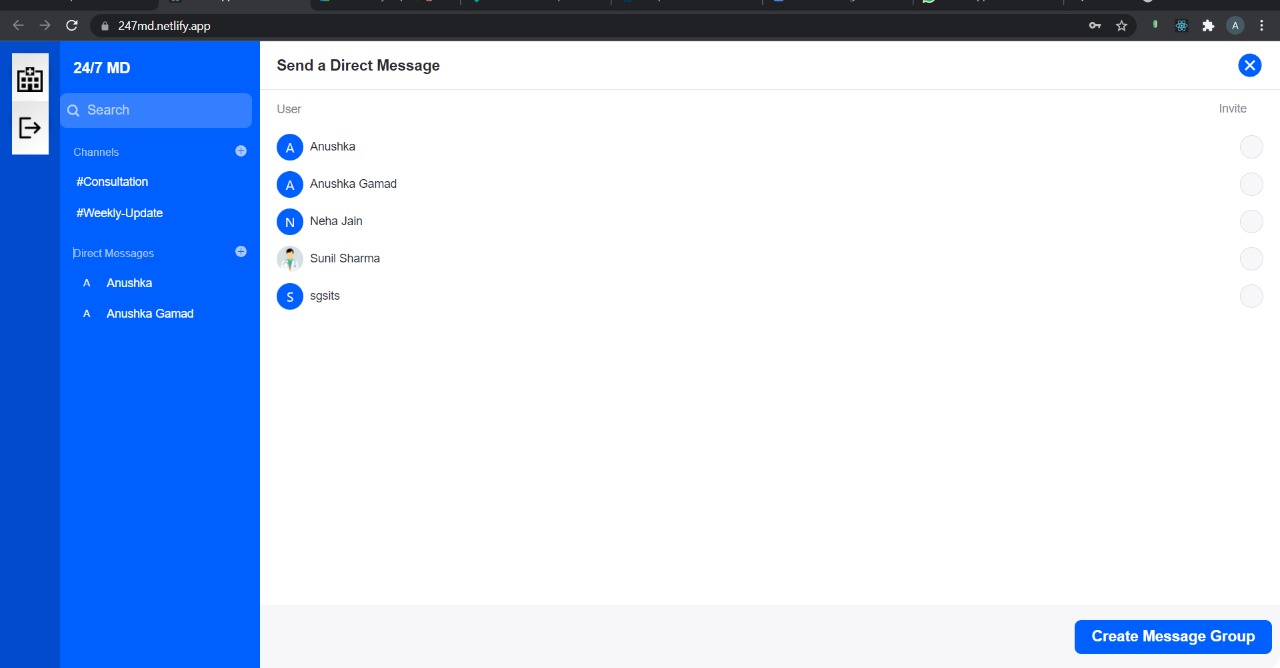The image size is (1280, 668).
Task: Click Anushka's avatar in user list
Action: point(290,148)
